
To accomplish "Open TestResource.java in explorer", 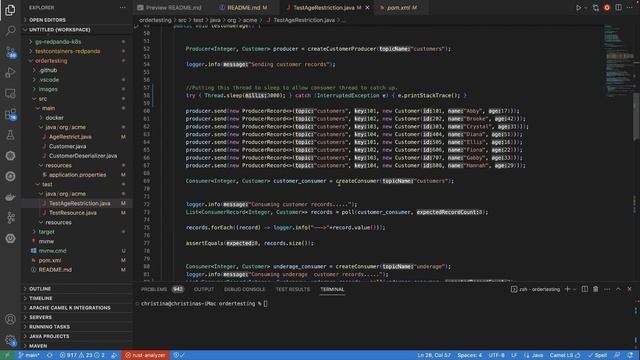I will click(73, 213).
